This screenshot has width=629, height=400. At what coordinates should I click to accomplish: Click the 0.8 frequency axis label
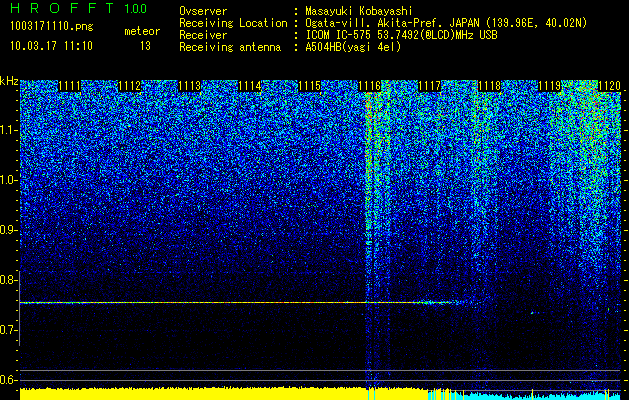click(8, 280)
